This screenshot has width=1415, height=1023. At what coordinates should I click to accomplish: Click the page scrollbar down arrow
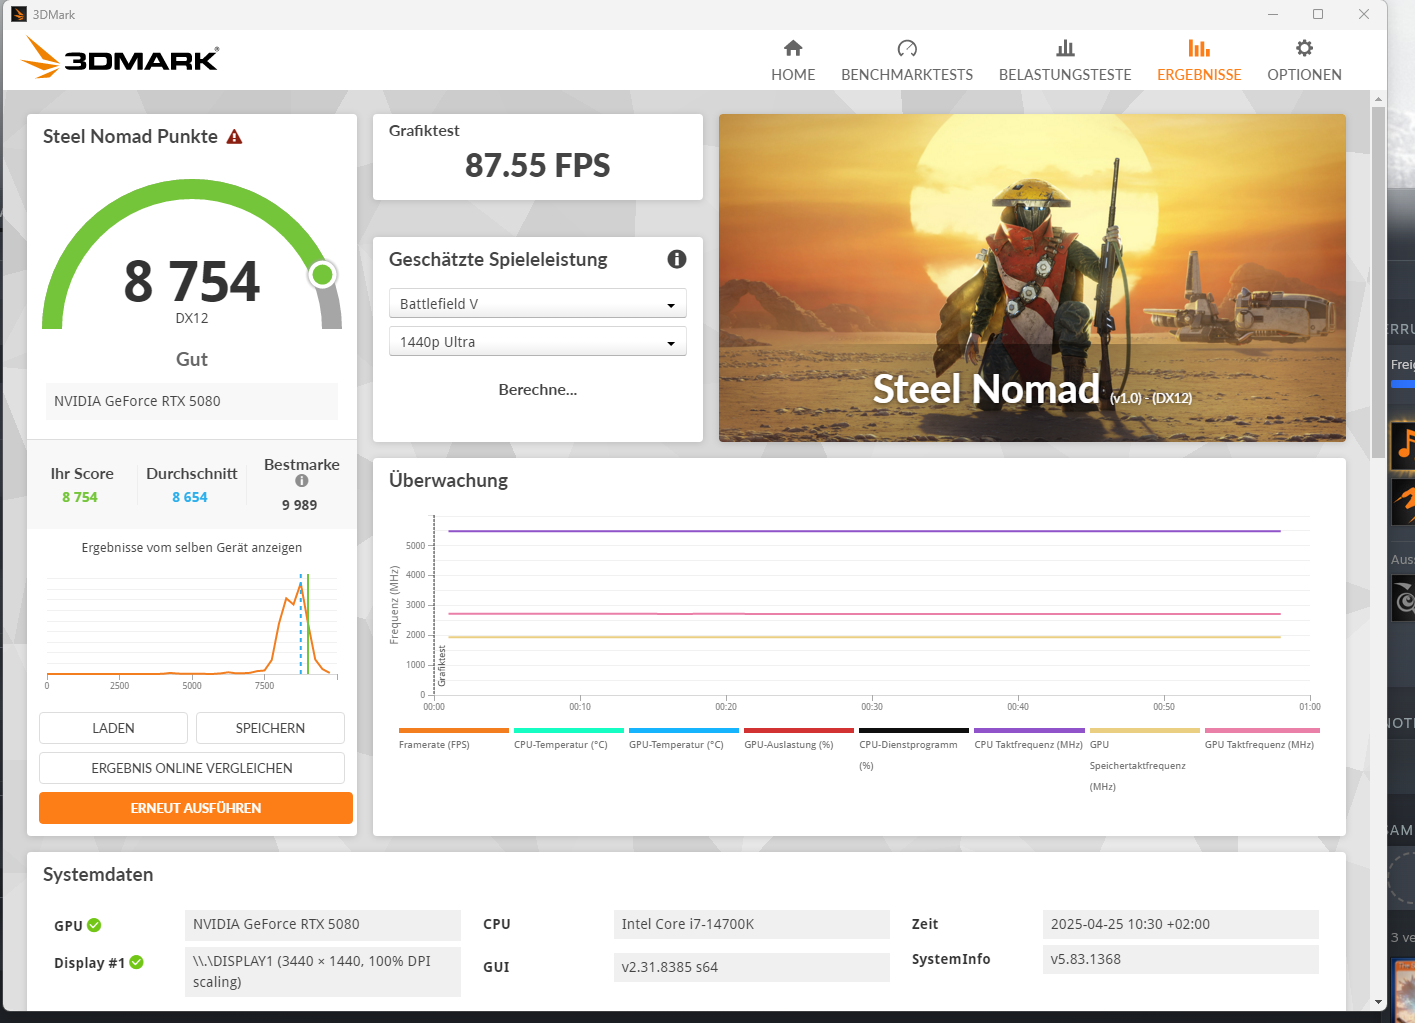point(1379,1001)
